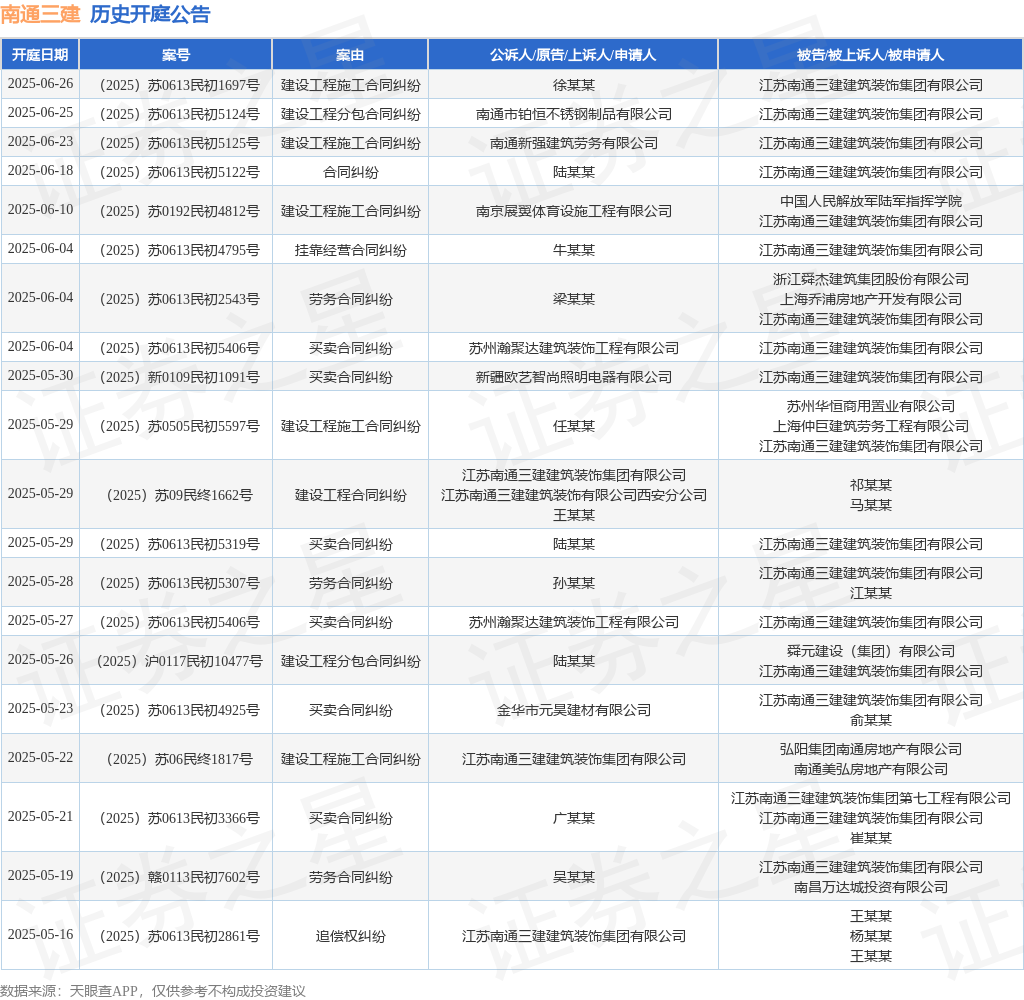
Task: Select case number 苏0613民初4795号
Action: click(180, 250)
